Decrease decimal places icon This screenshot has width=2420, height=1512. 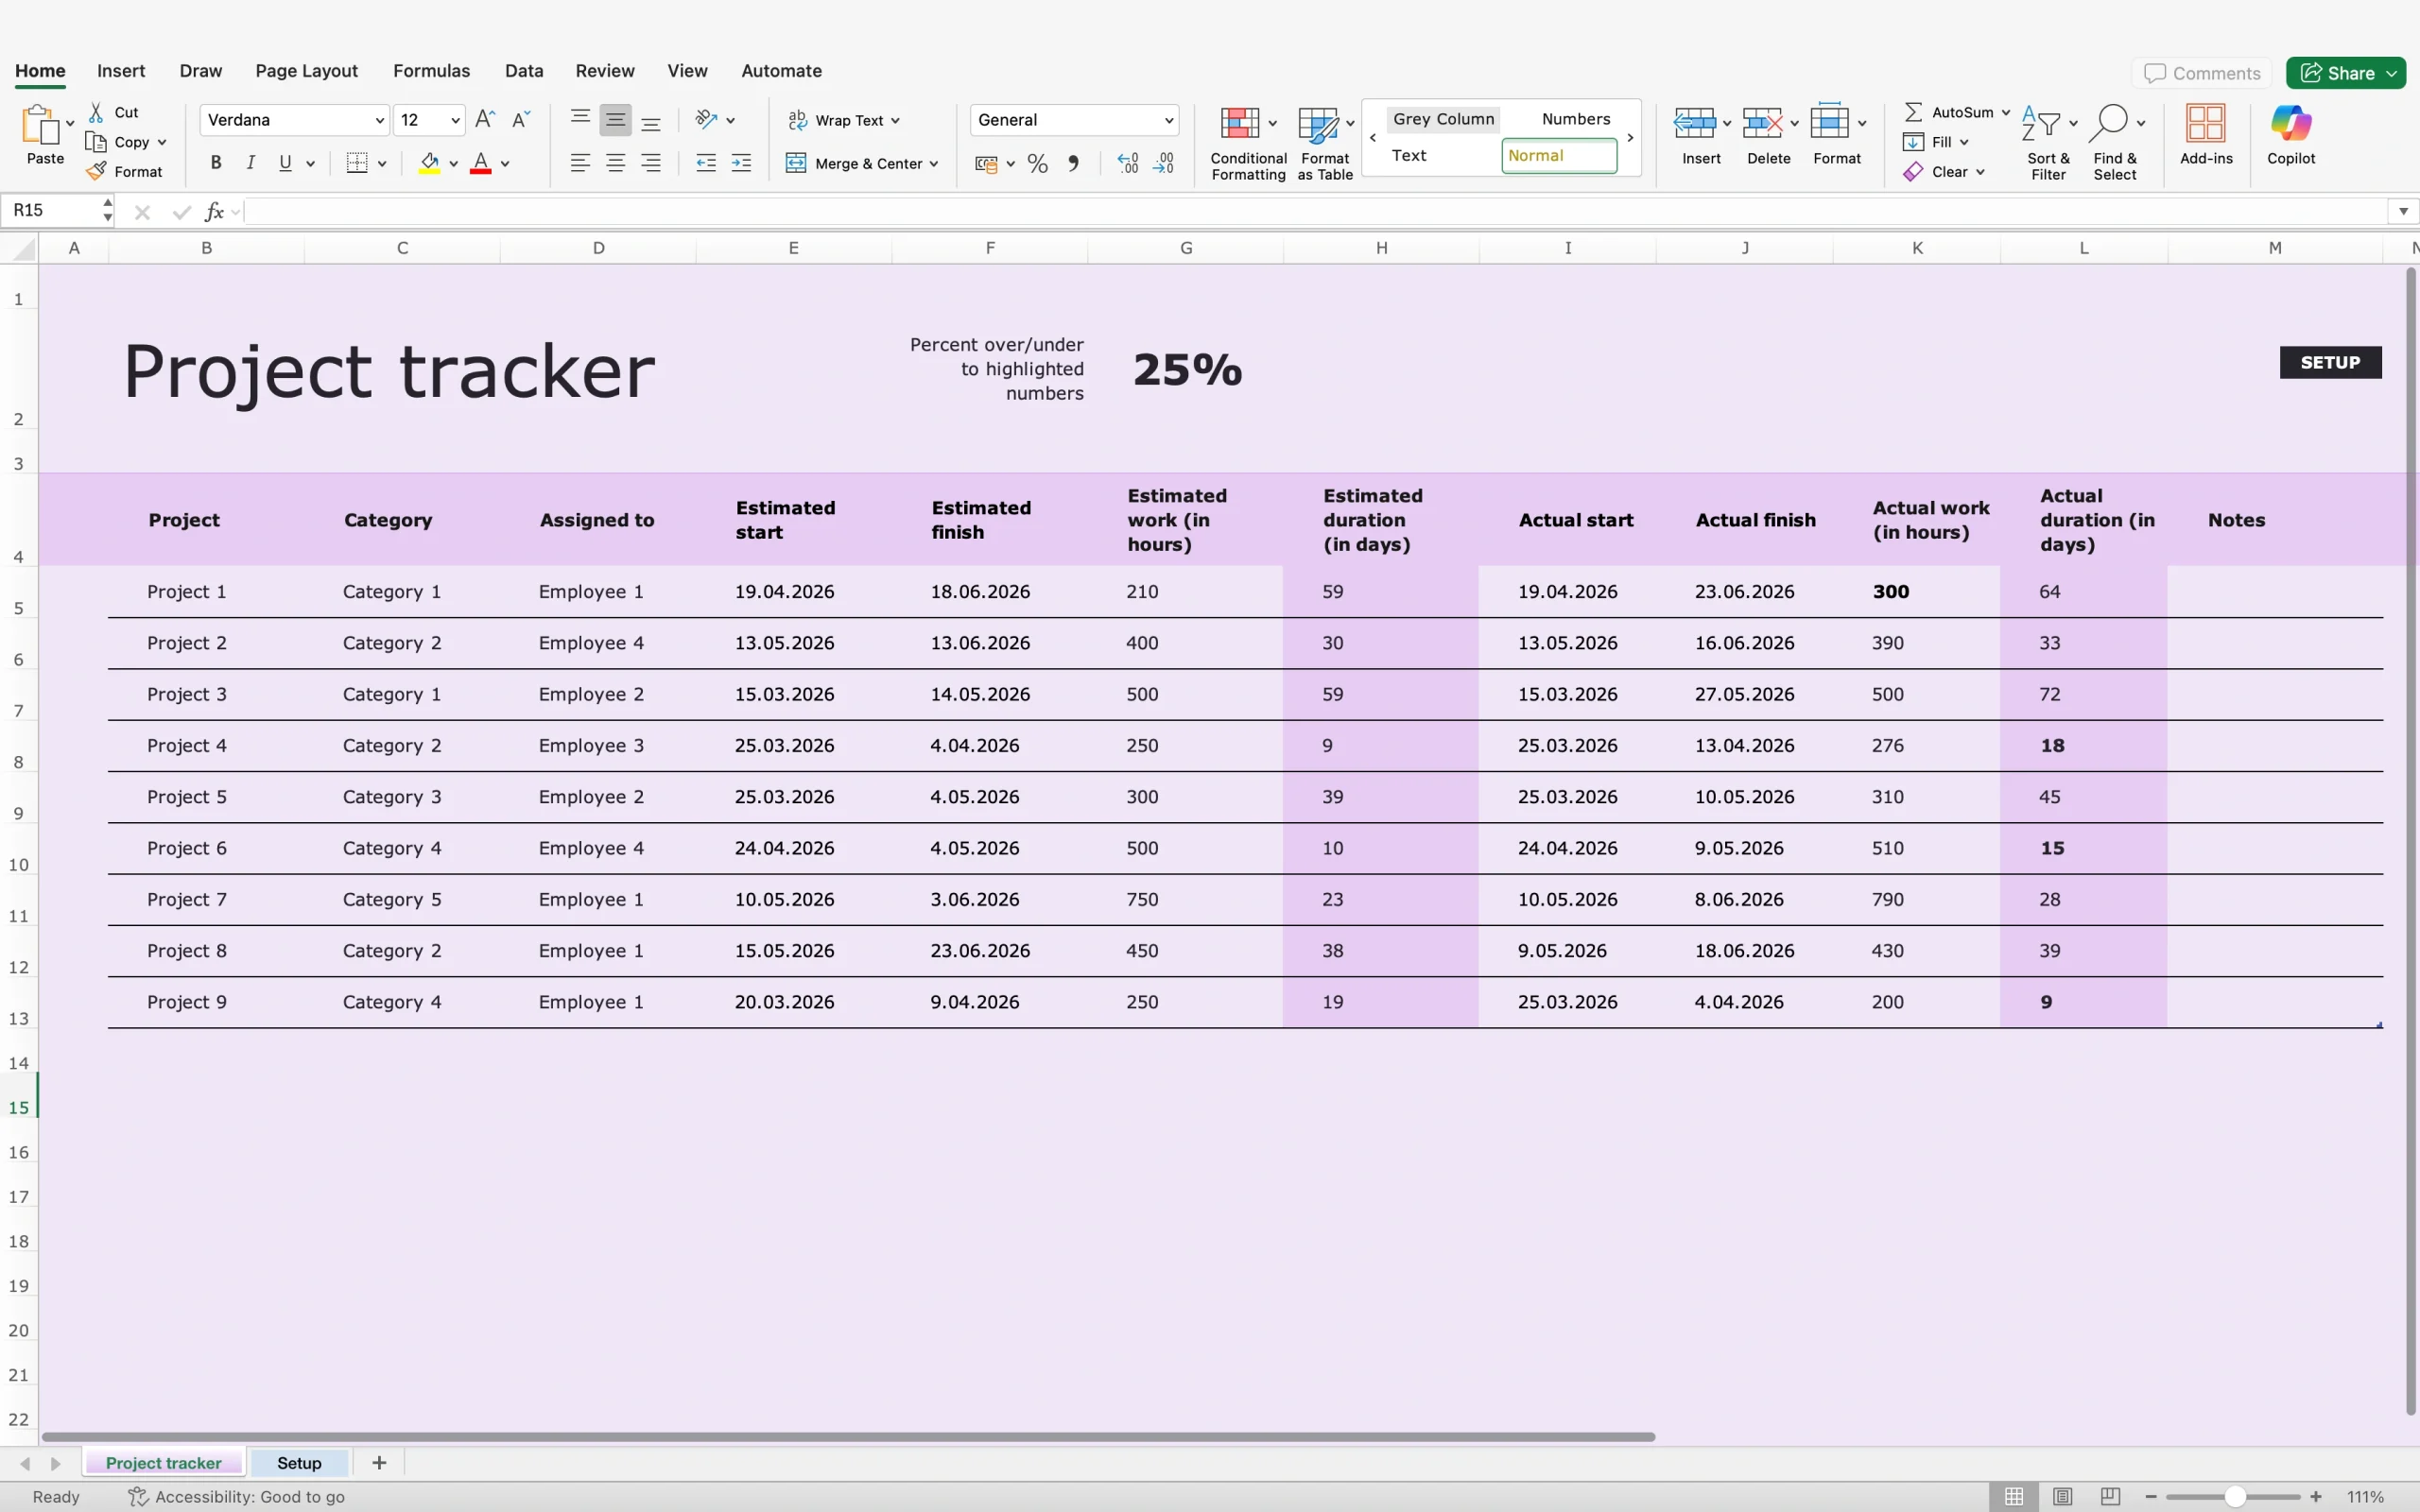(1164, 164)
